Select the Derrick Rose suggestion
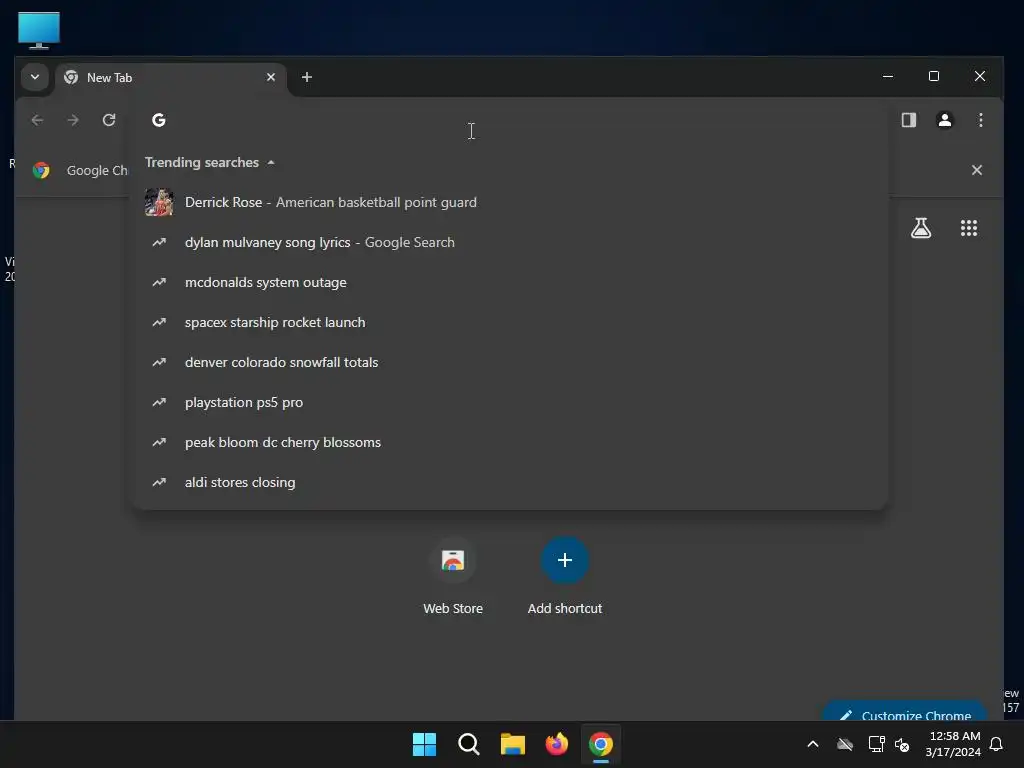Screen dimensions: 1024x768 [510, 202]
